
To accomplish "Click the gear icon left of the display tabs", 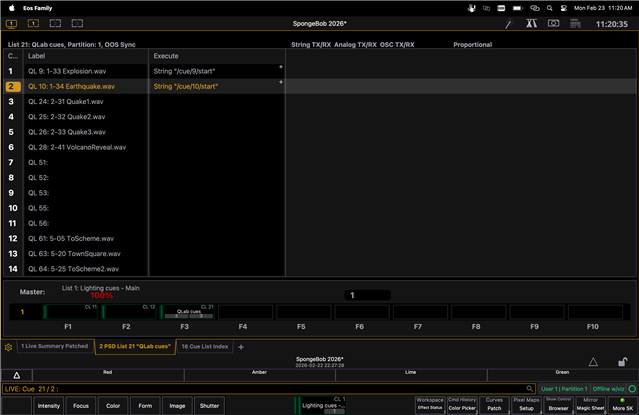I will pos(8,347).
